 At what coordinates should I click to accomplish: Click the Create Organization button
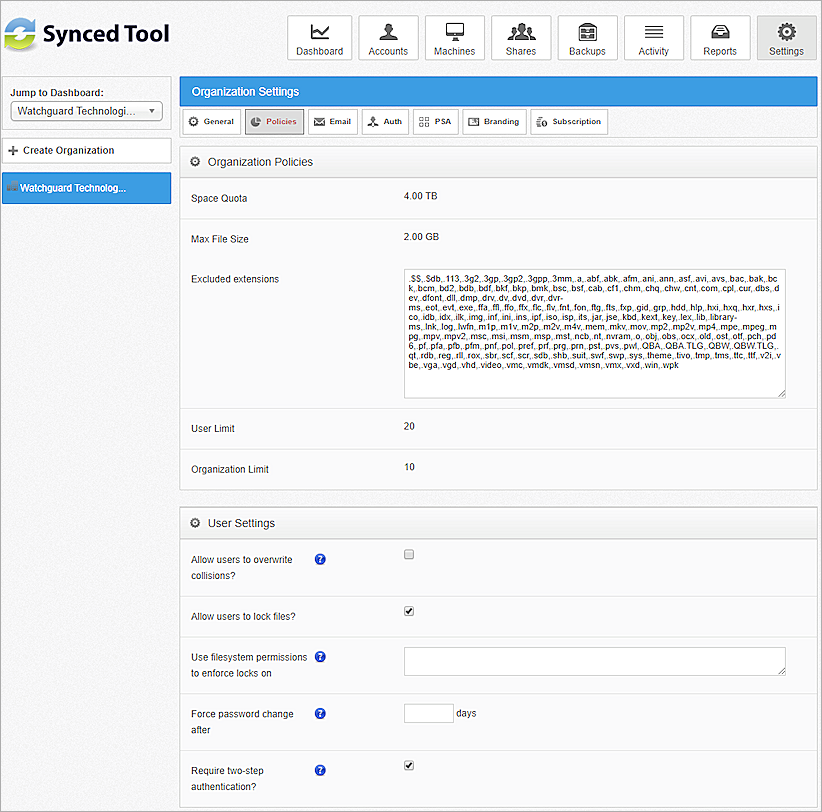pos(86,150)
